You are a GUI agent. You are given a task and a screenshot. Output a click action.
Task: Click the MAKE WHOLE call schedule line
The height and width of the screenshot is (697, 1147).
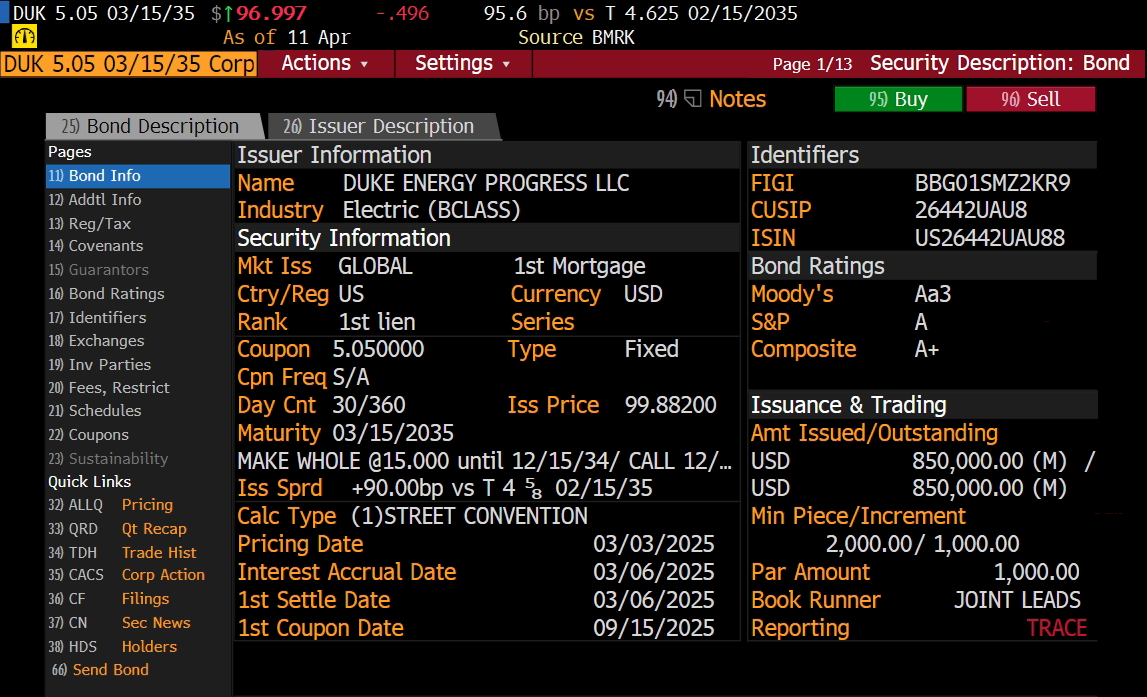[x=484, y=461]
